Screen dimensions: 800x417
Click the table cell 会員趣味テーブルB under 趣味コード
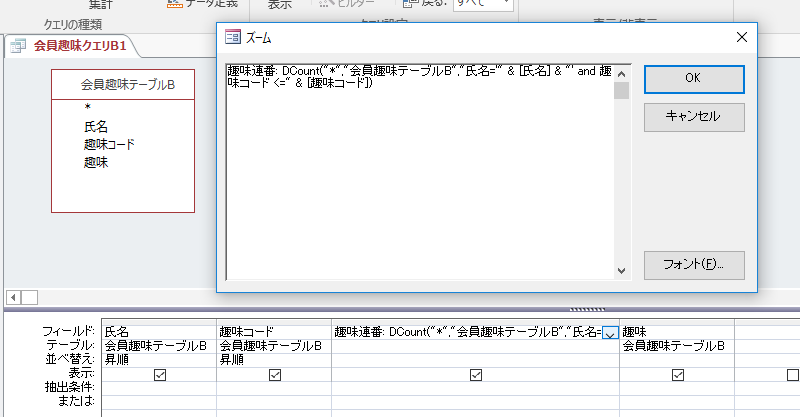pos(274,346)
